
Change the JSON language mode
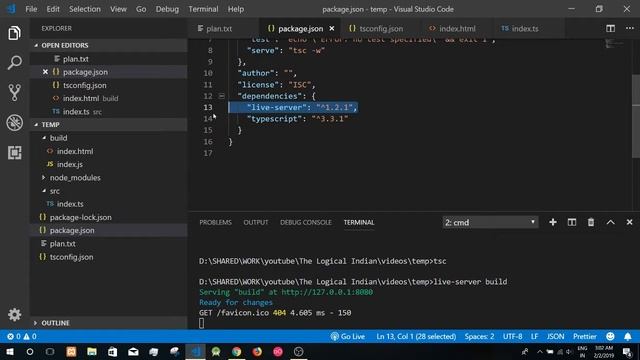555,336
